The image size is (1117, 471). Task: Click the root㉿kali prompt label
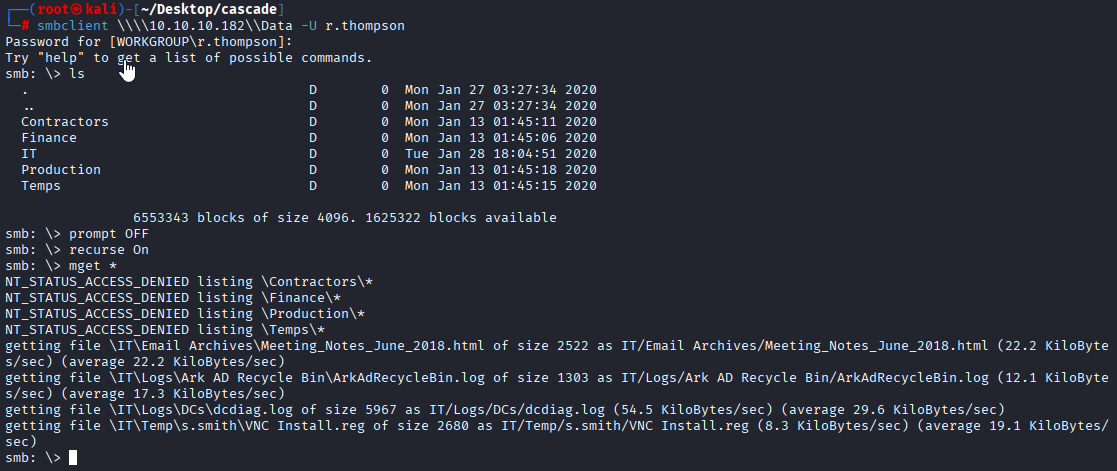pos(85,9)
